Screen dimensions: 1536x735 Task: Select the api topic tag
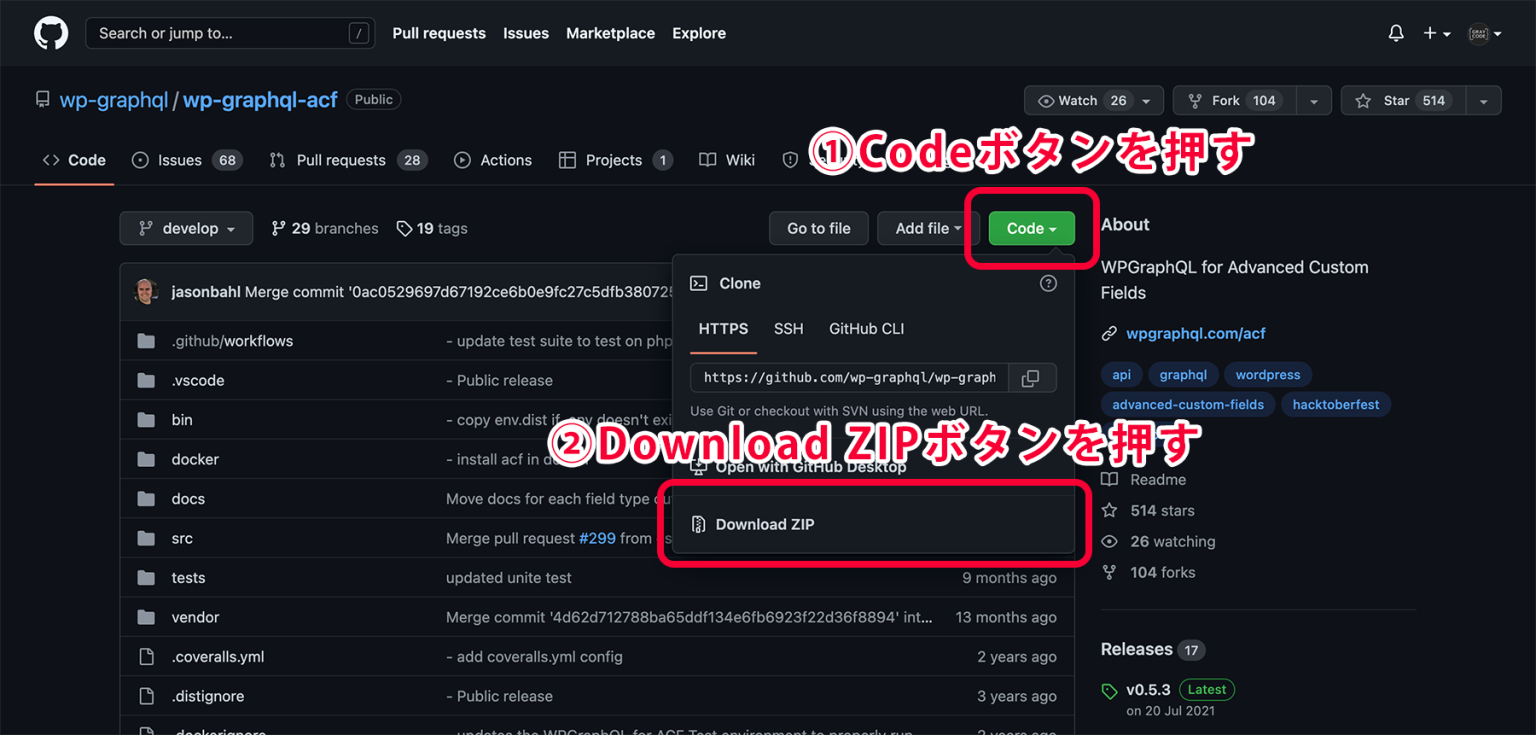pyautogui.click(x=1122, y=375)
